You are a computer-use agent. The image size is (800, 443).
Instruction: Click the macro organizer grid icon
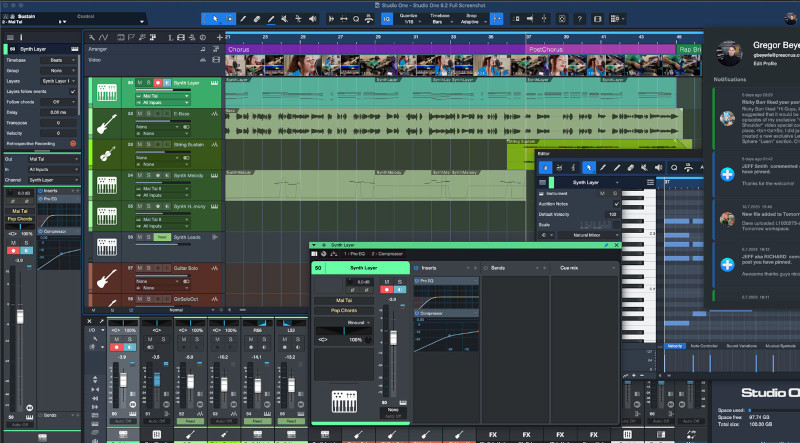coord(617,19)
